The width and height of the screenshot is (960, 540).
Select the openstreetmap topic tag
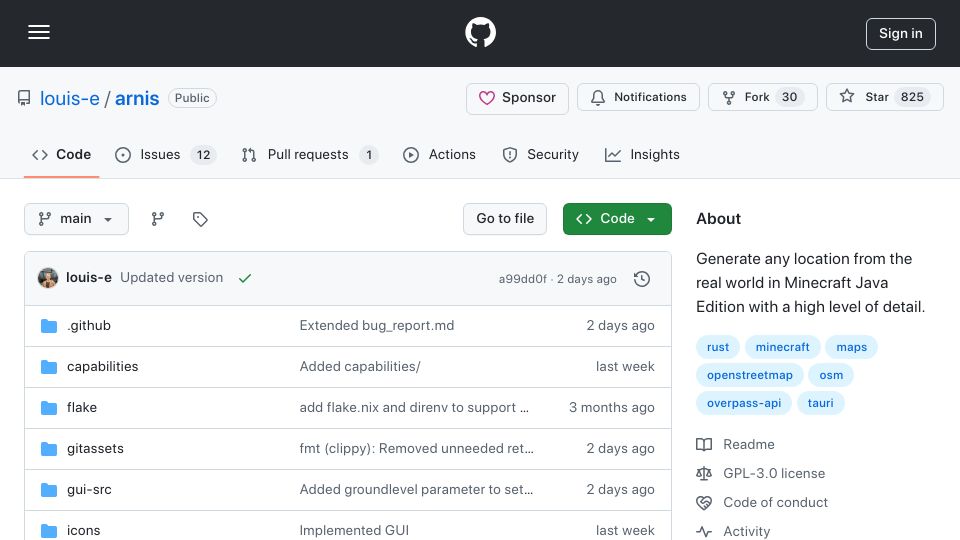pos(749,375)
